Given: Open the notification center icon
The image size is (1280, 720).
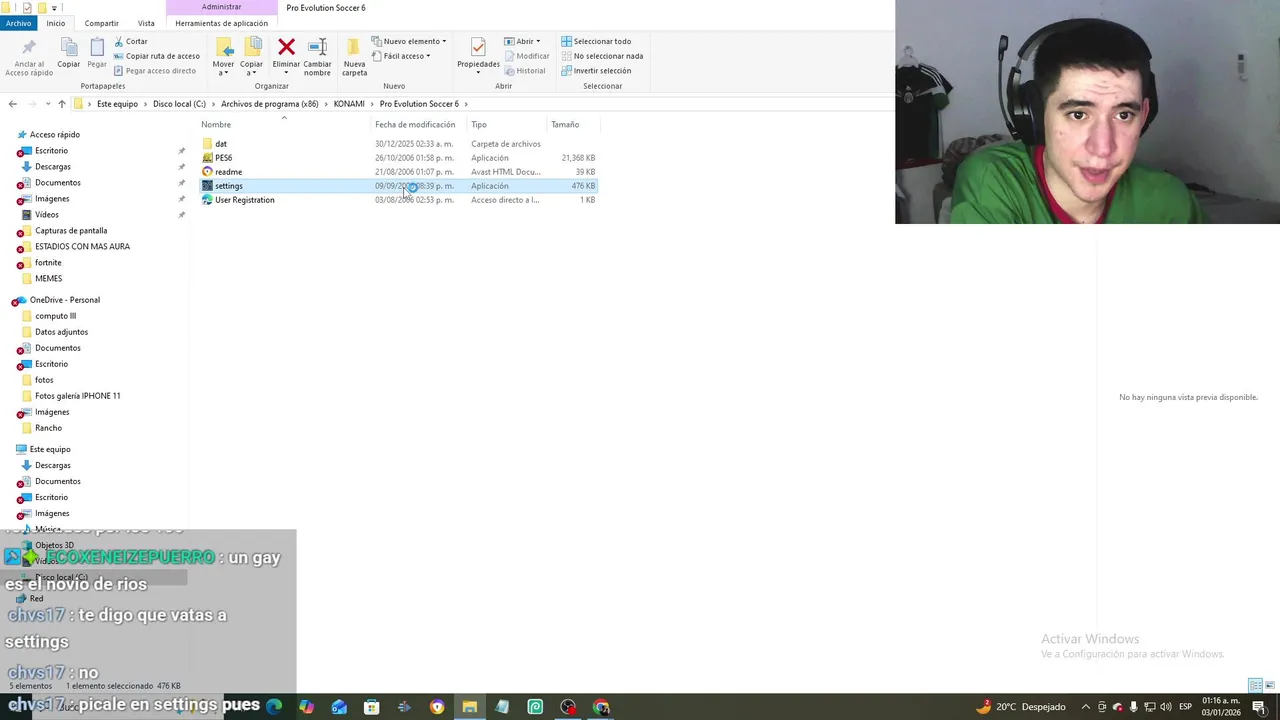Looking at the screenshot, I should coord(1259,707).
